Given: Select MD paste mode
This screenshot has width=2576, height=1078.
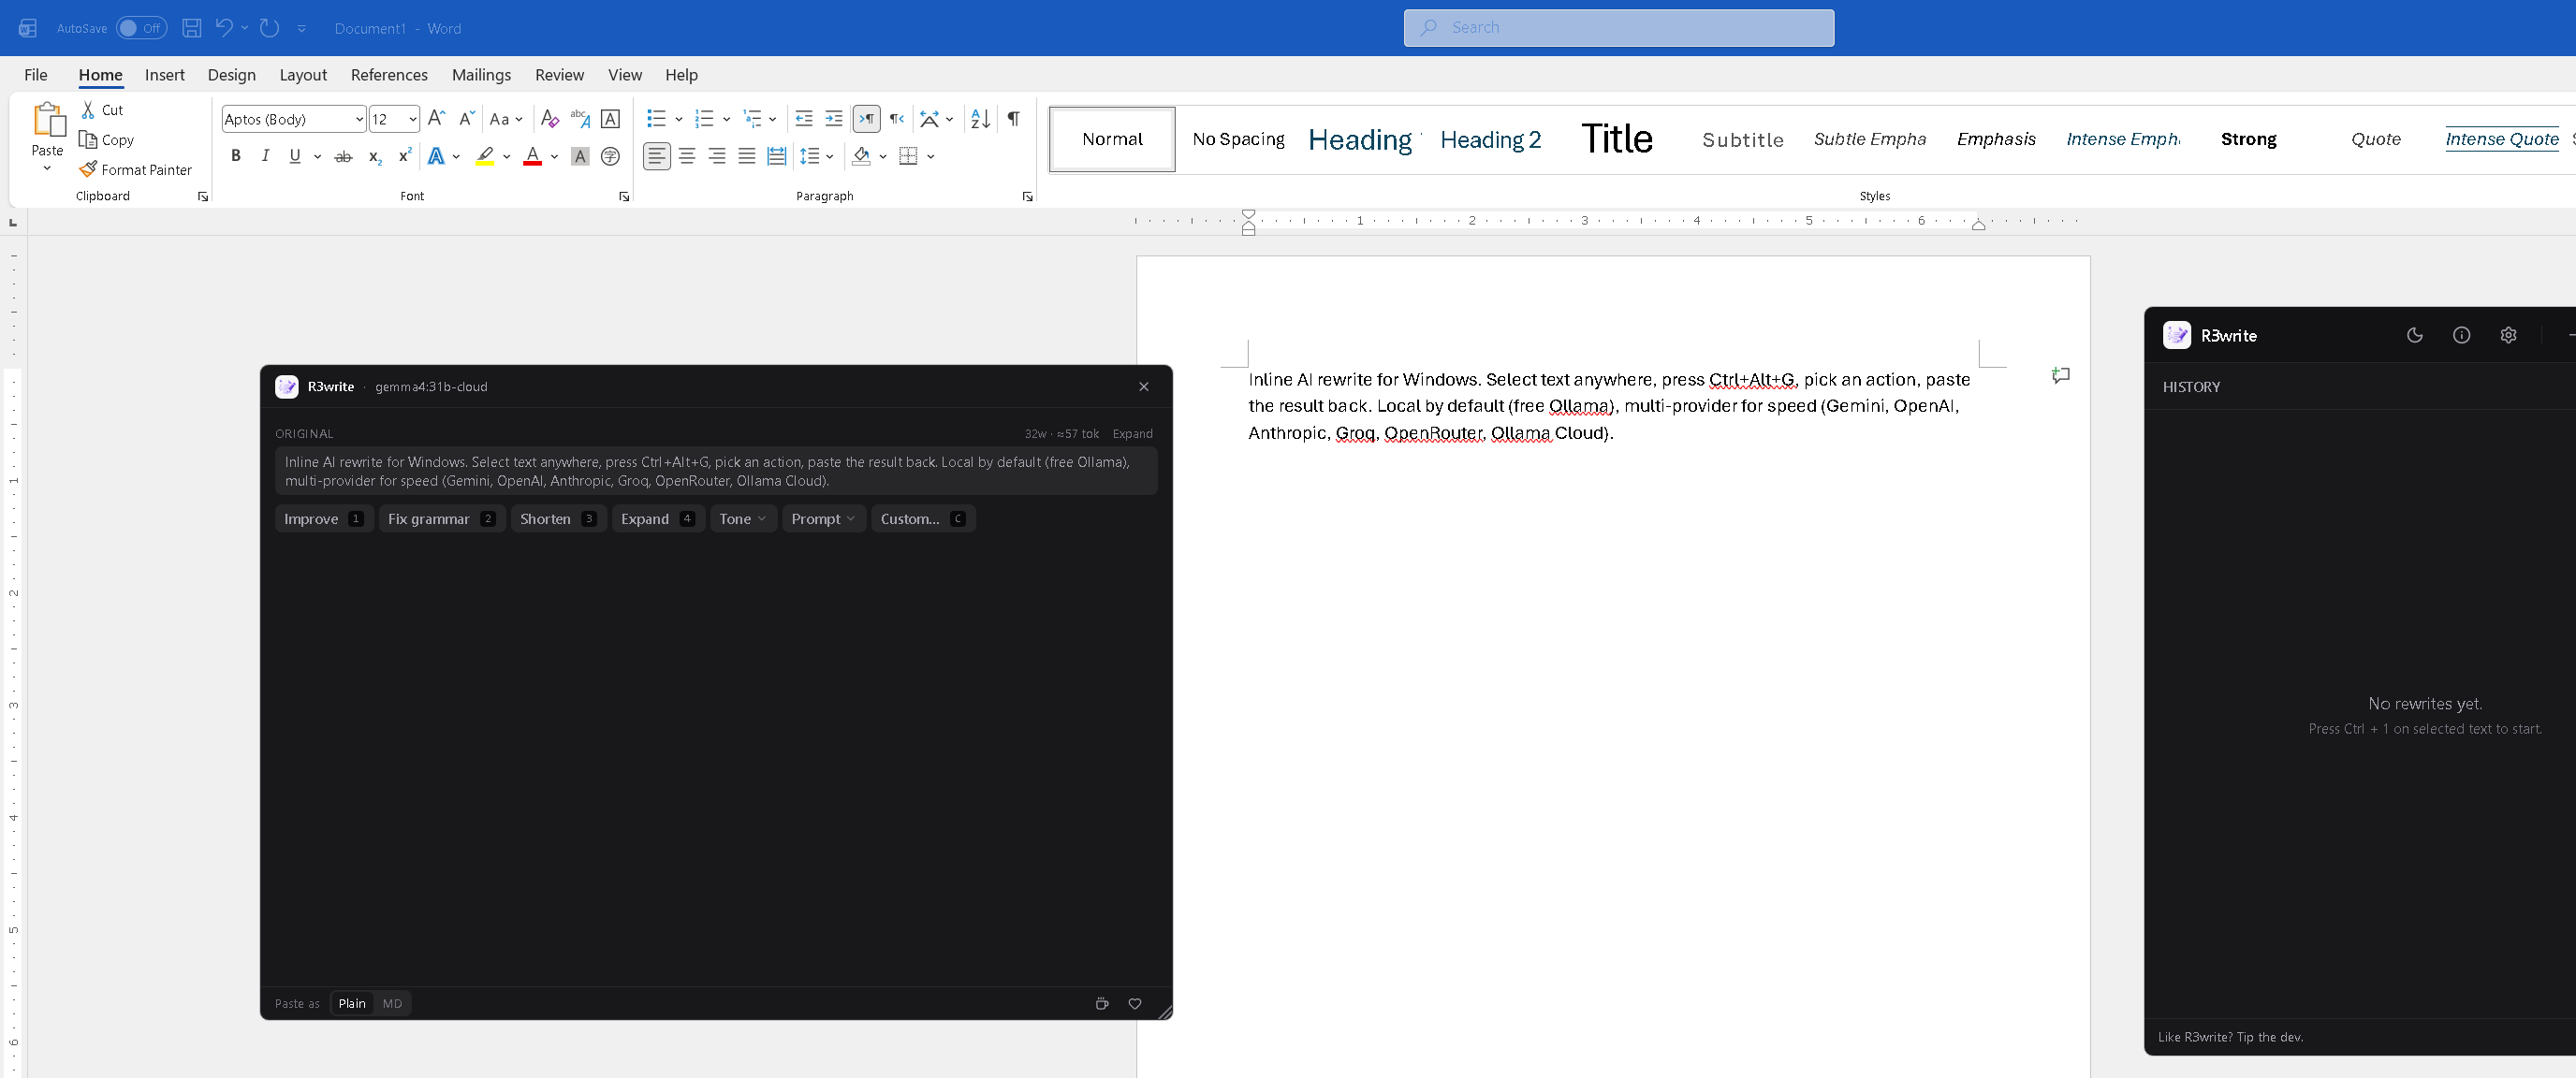Looking at the screenshot, I should pos(392,1004).
